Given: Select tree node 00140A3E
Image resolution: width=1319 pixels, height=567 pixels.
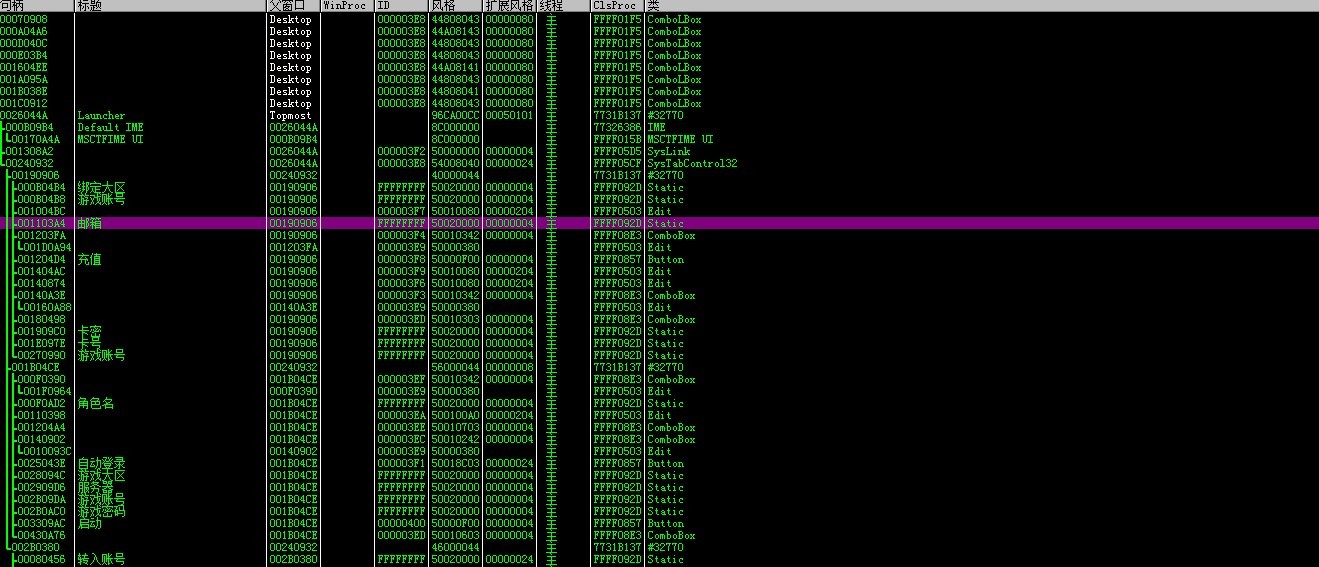Looking at the screenshot, I should click(42, 296).
